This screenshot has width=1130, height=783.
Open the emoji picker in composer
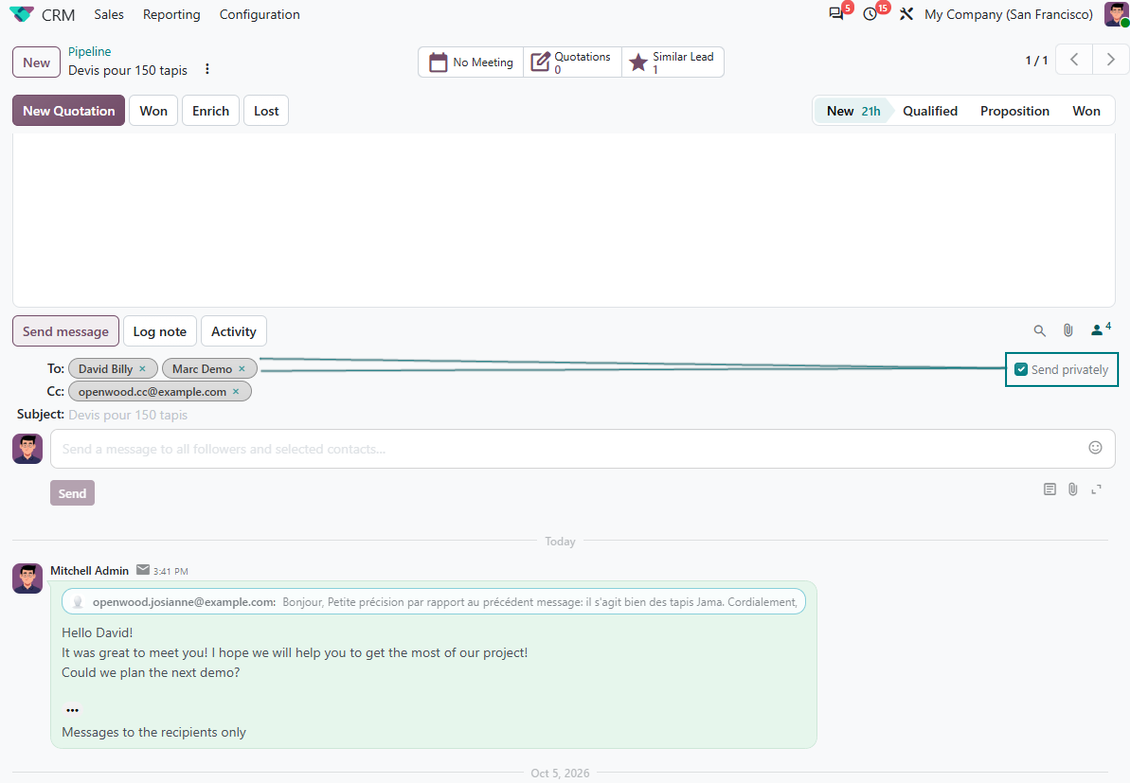[x=1095, y=448]
